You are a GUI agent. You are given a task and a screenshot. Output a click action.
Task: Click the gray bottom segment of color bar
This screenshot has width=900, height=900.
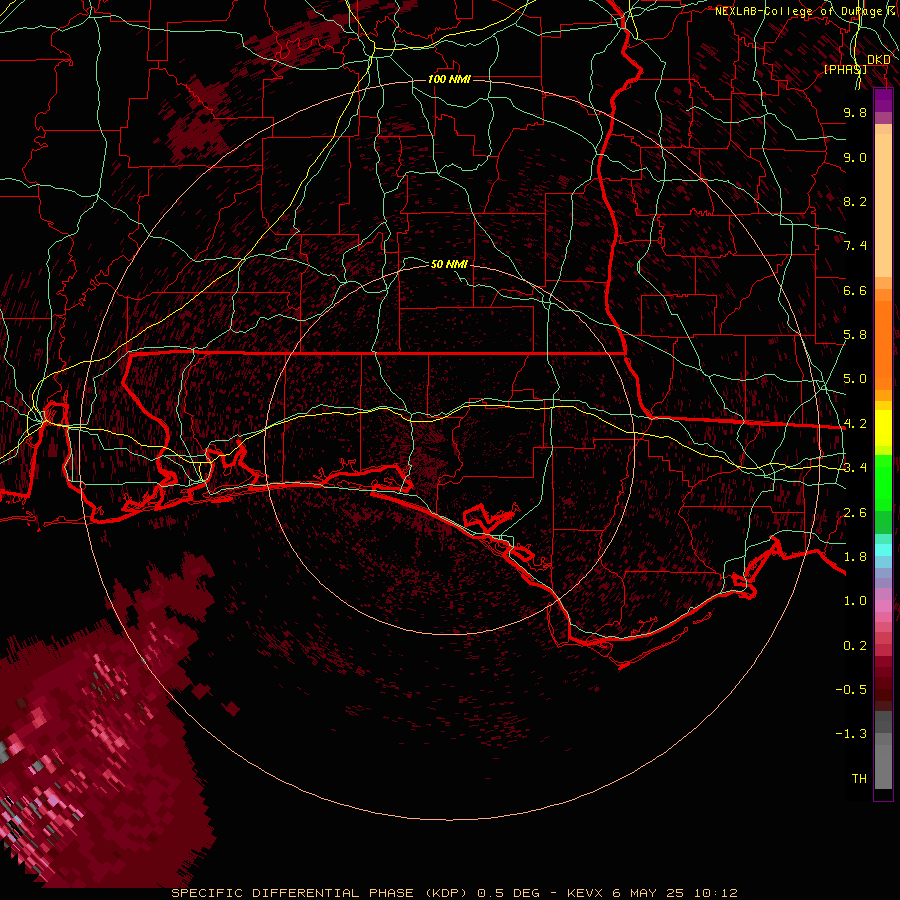point(883,763)
